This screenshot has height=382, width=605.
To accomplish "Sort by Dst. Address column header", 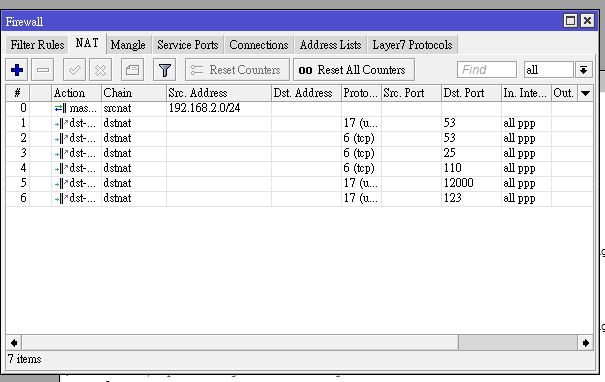I will tap(306, 93).
